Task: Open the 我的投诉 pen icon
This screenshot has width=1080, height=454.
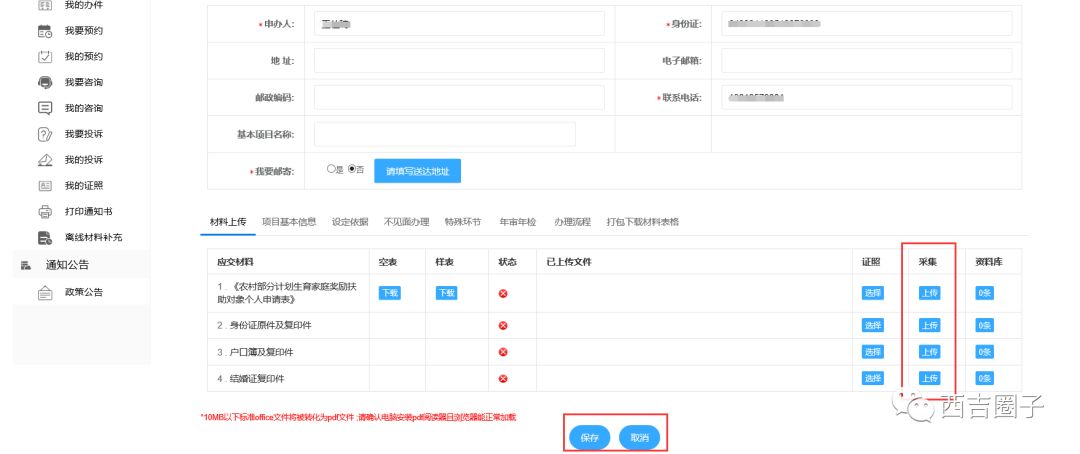Action: (45, 160)
